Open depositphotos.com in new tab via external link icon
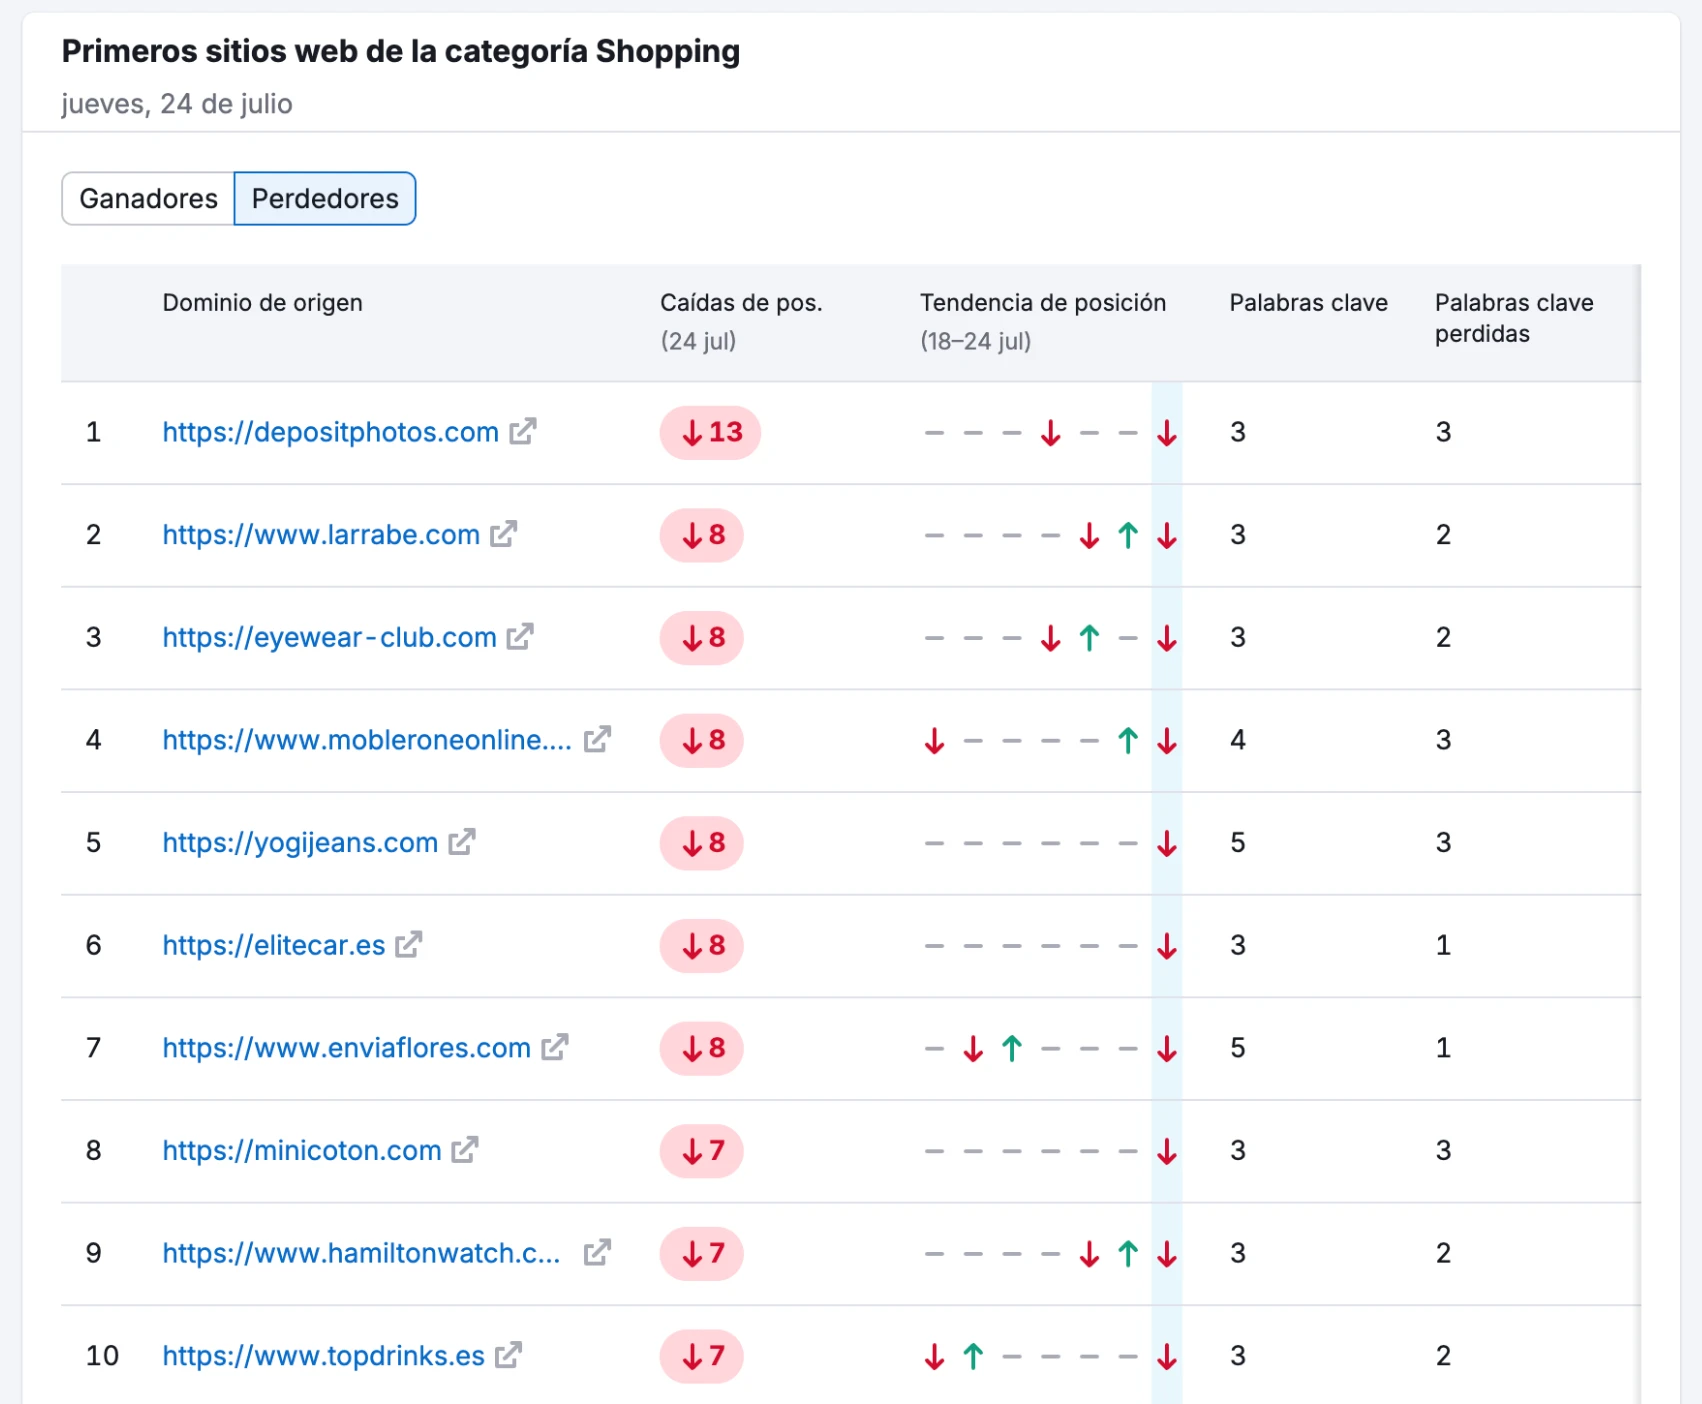This screenshot has height=1404, width=1702. [x=522, y=432]
